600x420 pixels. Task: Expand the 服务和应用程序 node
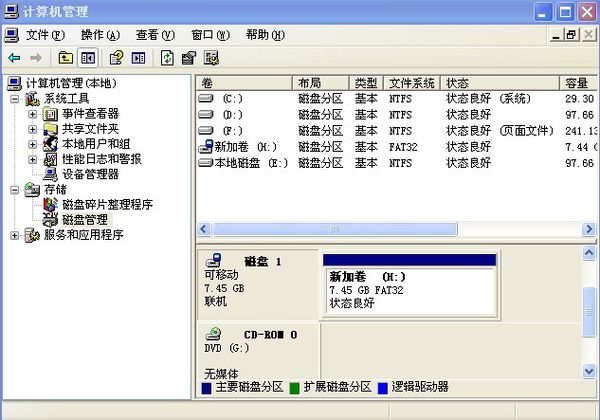pyautogui.click(x=14, y=235)
